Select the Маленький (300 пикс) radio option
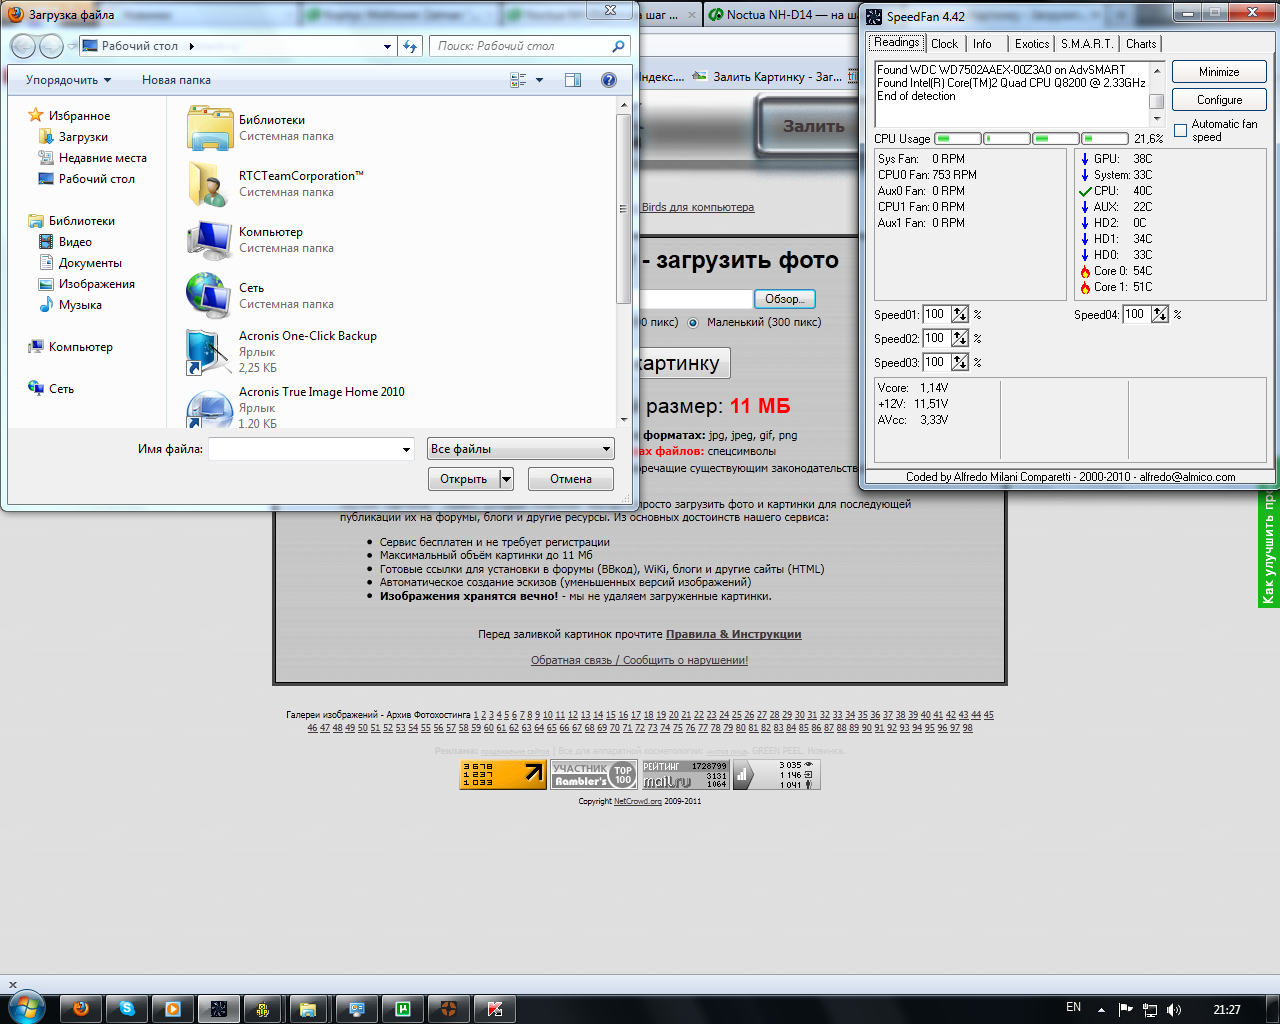Viewport: 1280px width, 1024px height. 692,323
